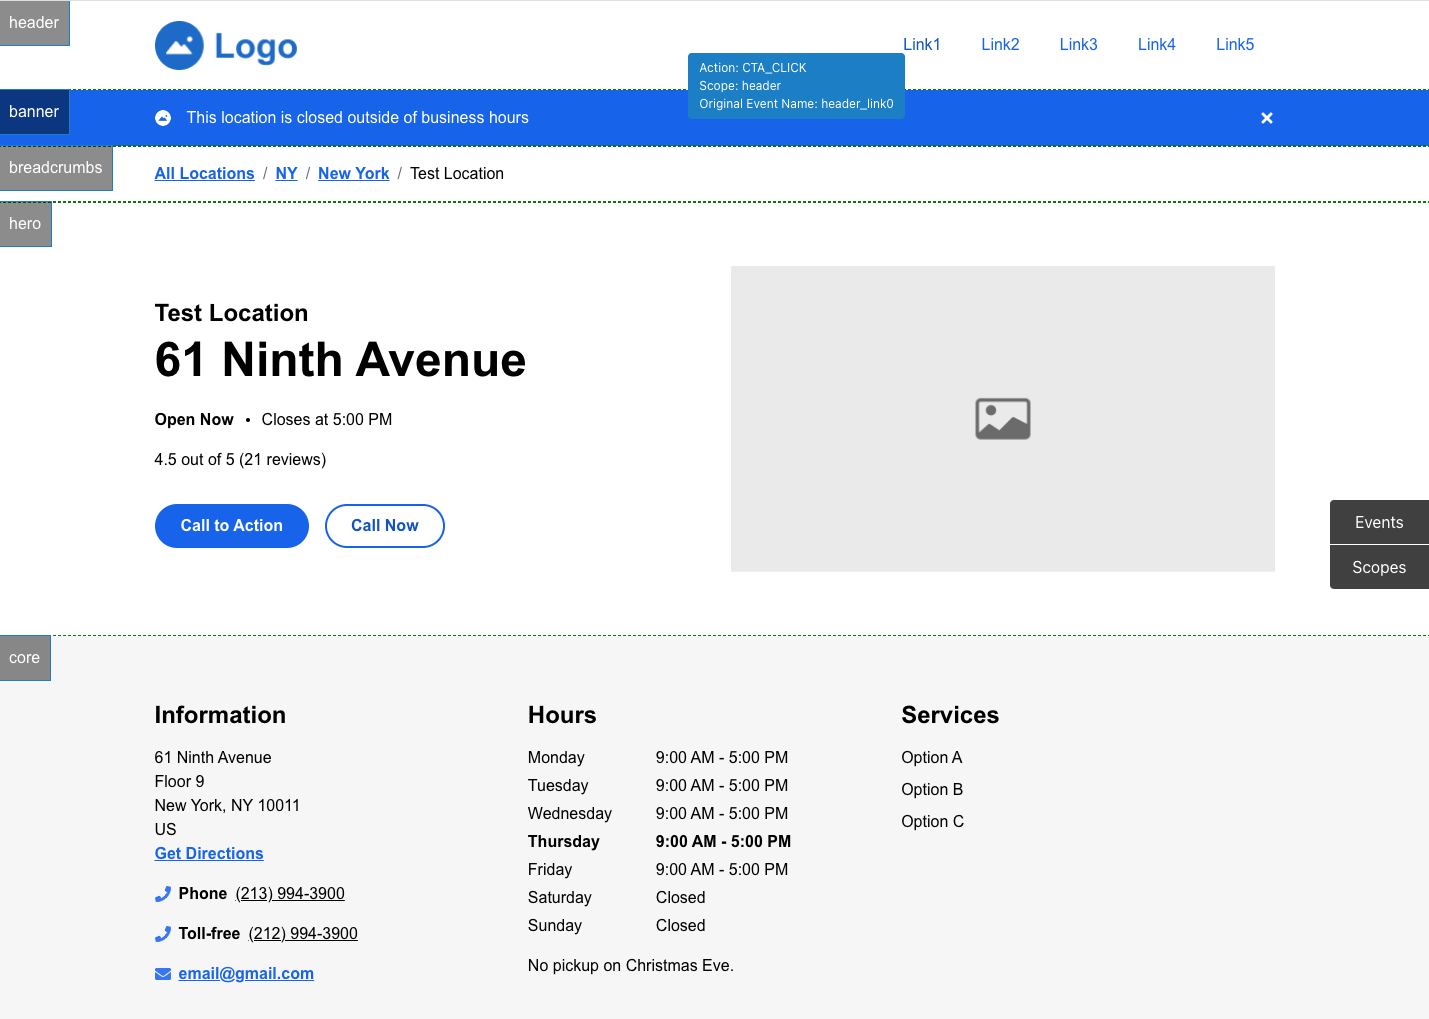Click the Call Now button
1429x1019 pixels.
(385, 526)
